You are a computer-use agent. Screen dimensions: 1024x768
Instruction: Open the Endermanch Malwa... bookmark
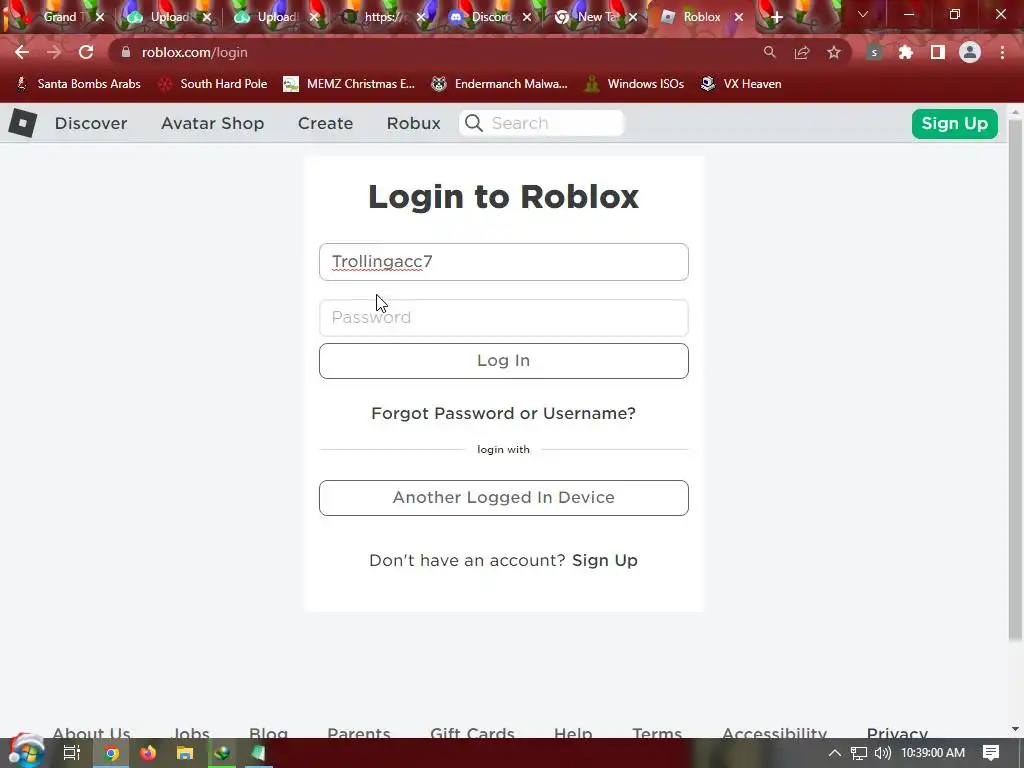tap(500, 84)
